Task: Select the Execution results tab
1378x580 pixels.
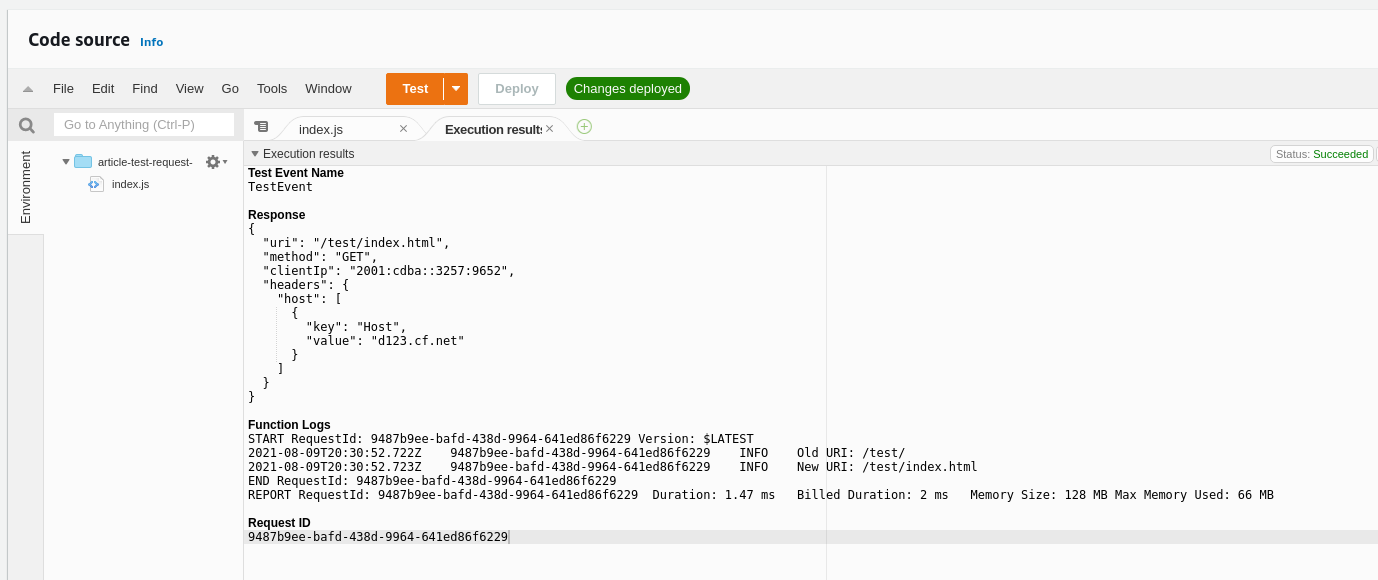Action: pyautogui.click(x=491, y=128)
